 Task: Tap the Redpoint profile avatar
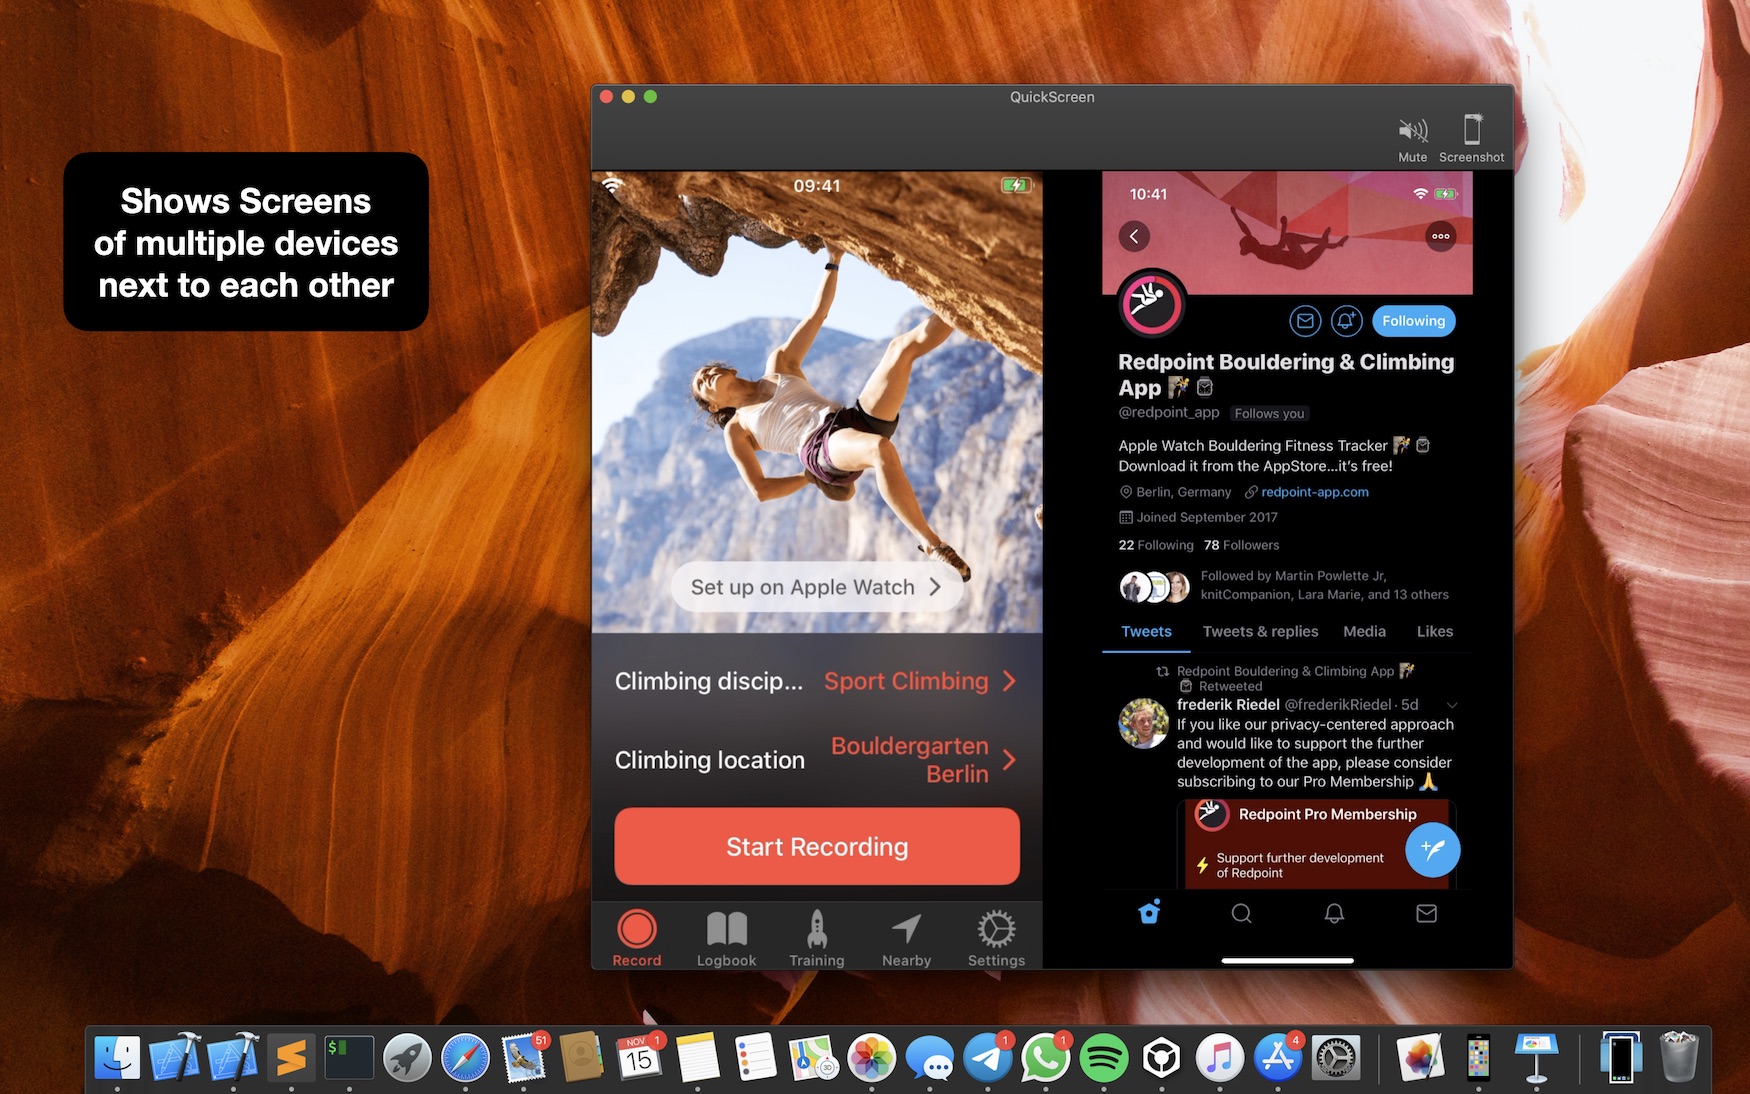[x=1151, y=303]
